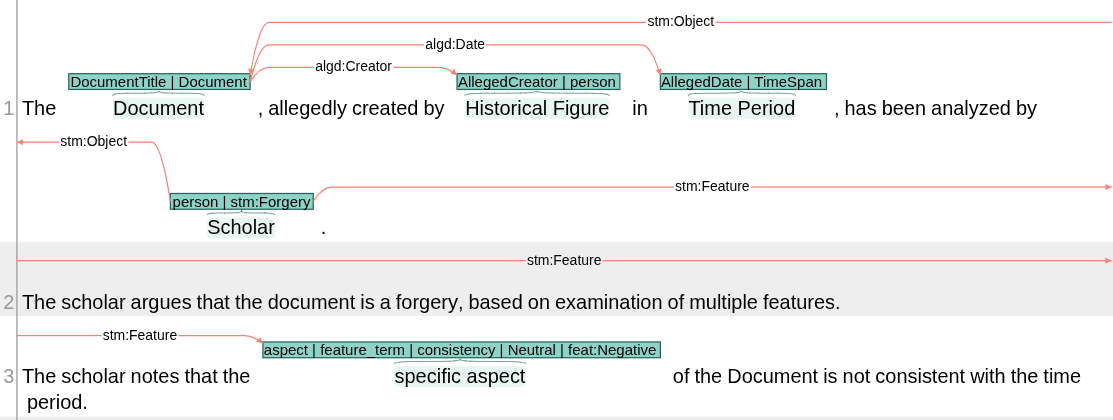
Task: Click sentence number 3 in the margin
Action: click(9, 376)
